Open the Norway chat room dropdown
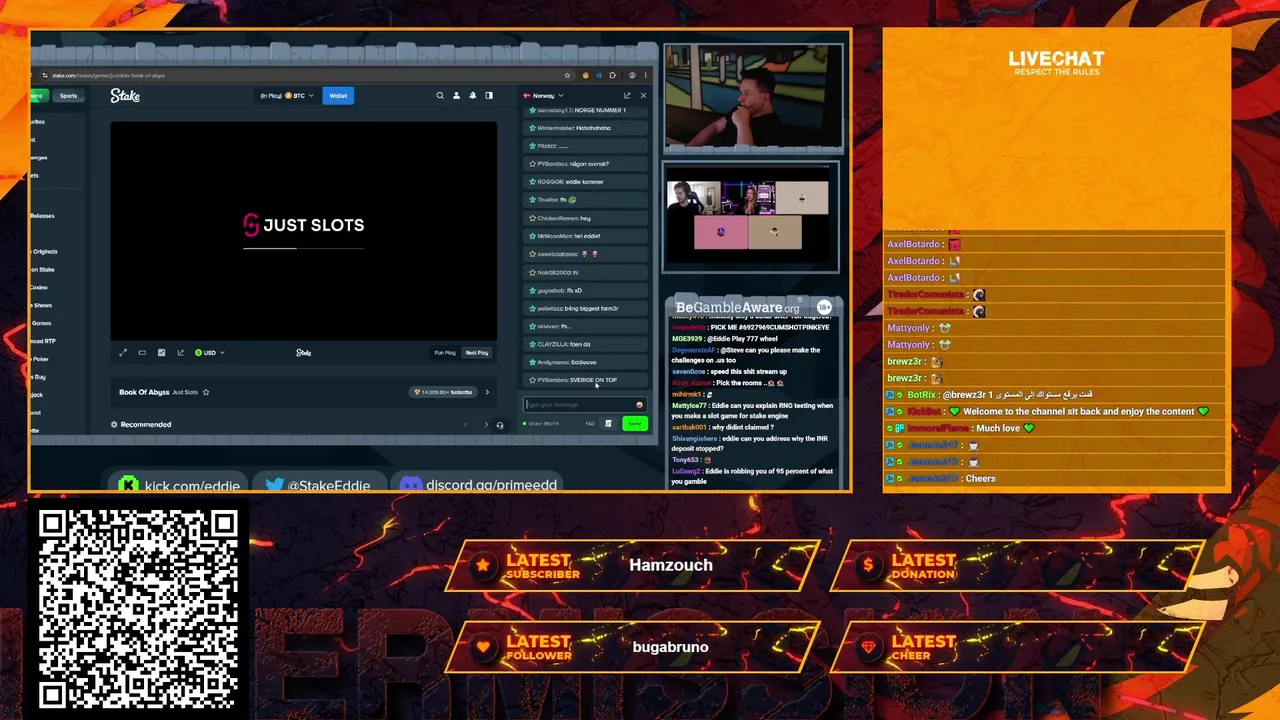 tap(546, 96)
